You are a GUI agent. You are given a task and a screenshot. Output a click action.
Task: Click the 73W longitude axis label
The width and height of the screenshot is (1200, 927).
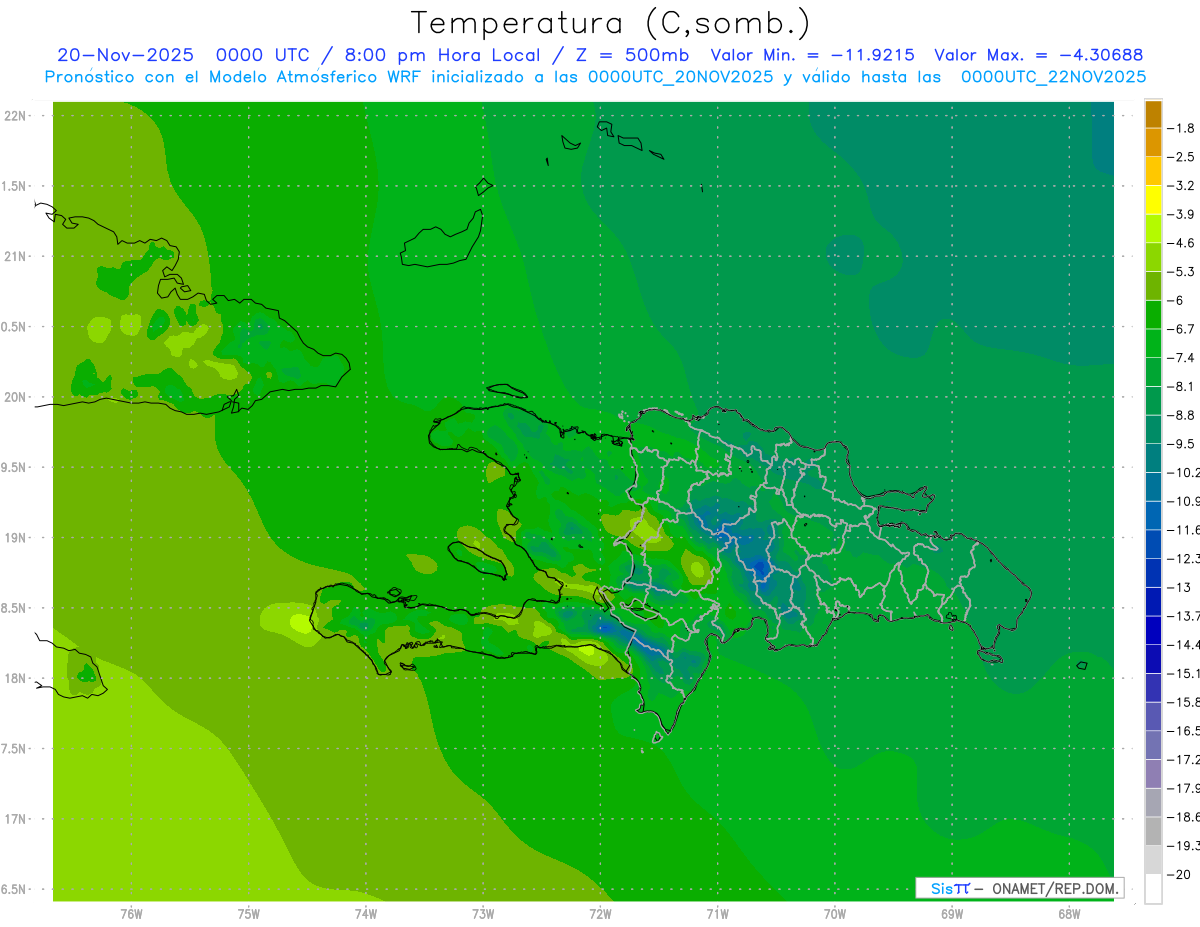click(x=483, y=913)
